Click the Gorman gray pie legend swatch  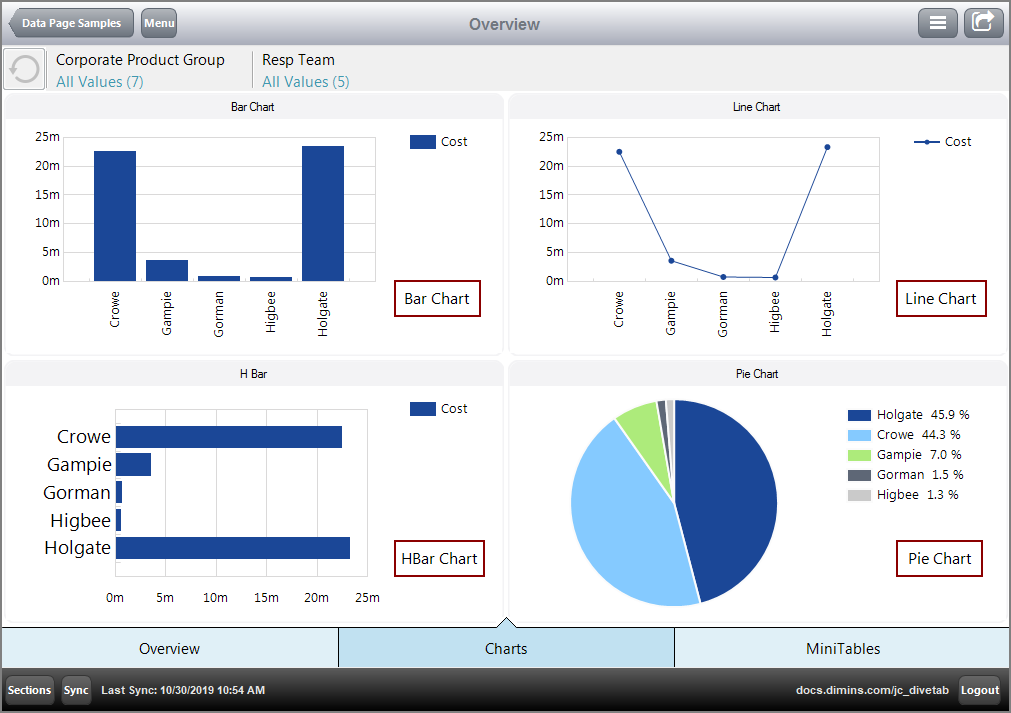coord(859,475)
